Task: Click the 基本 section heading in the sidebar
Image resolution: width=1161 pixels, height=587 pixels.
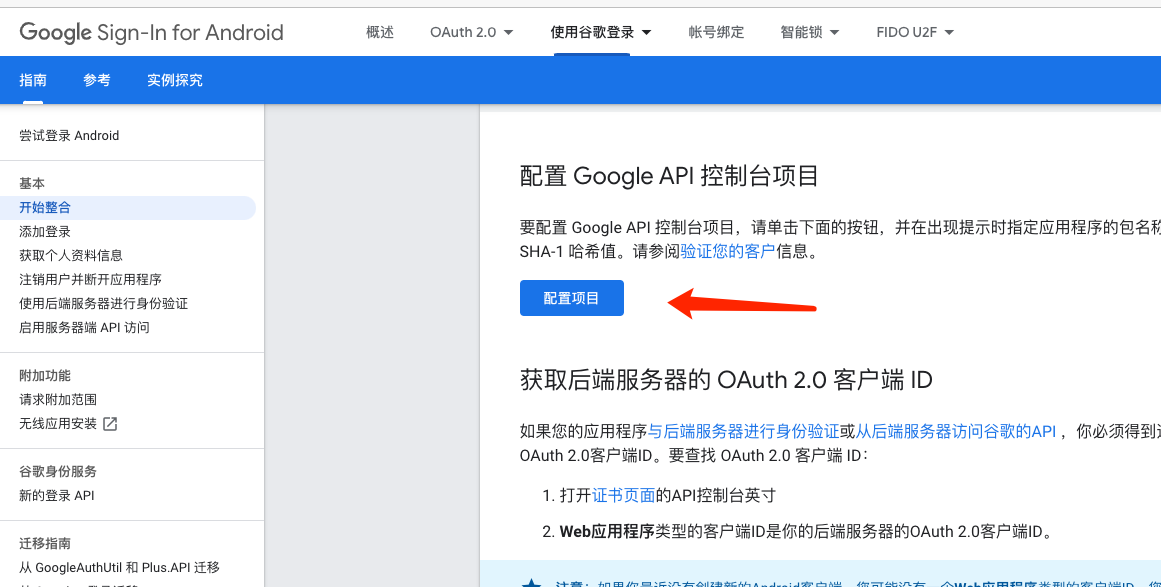Action: click(32, 183)
